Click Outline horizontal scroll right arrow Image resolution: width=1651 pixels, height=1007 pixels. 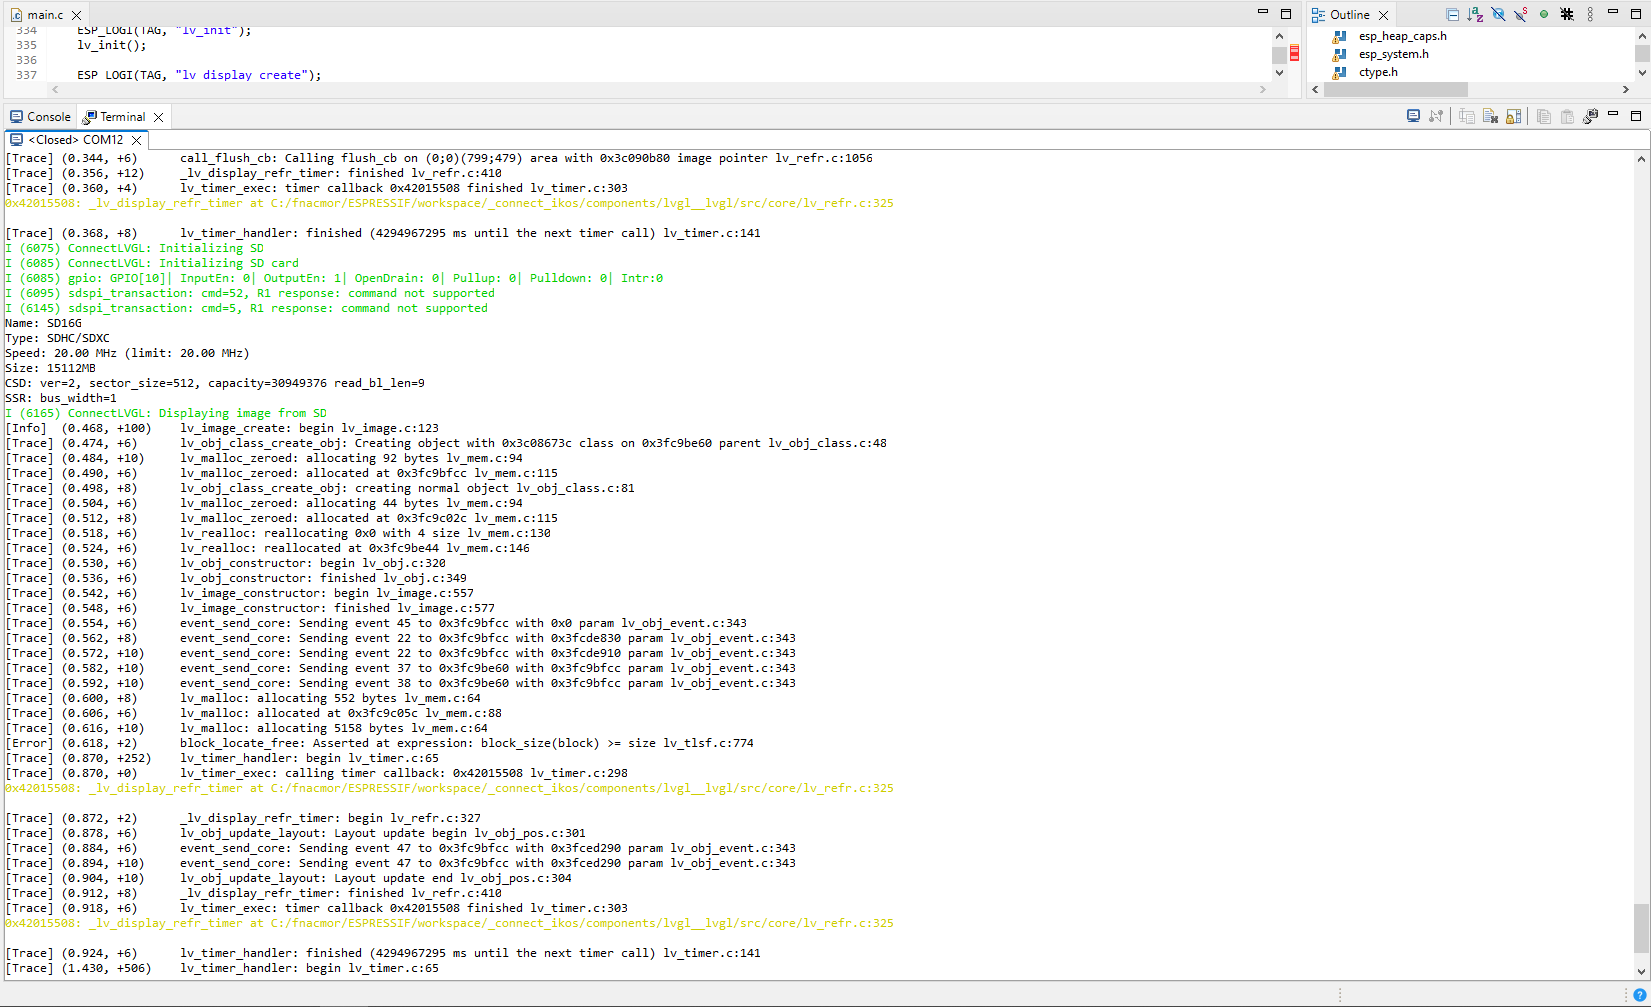tap(1625, 89)
